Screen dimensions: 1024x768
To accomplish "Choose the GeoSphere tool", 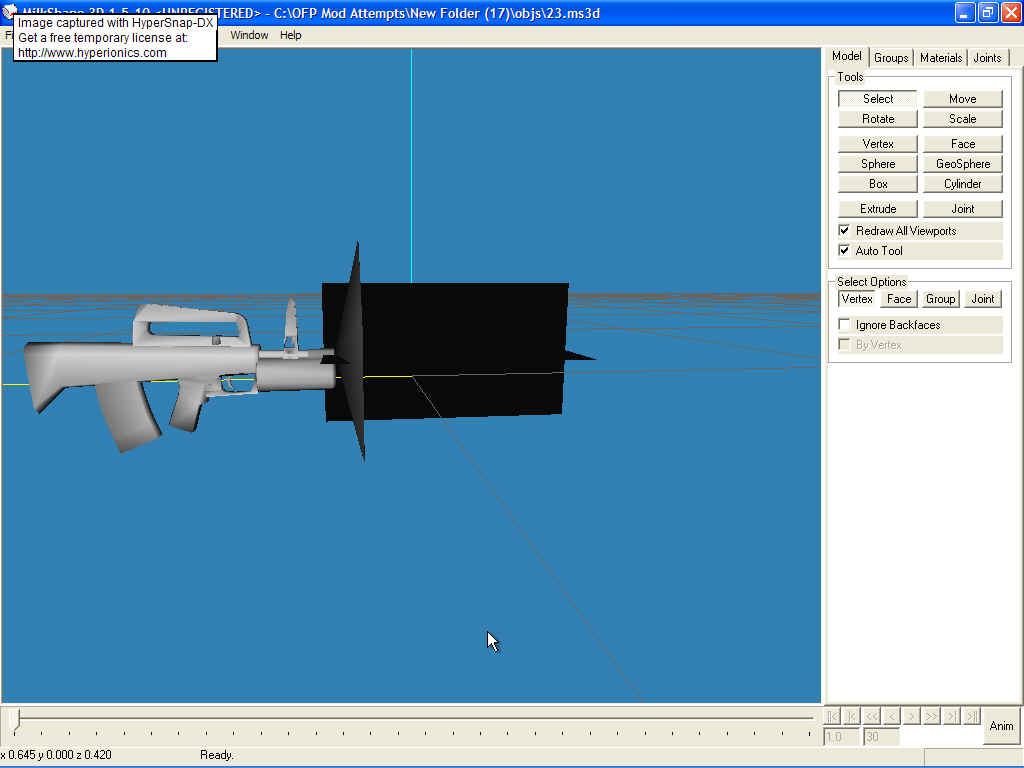I will [x=962, y=164].
